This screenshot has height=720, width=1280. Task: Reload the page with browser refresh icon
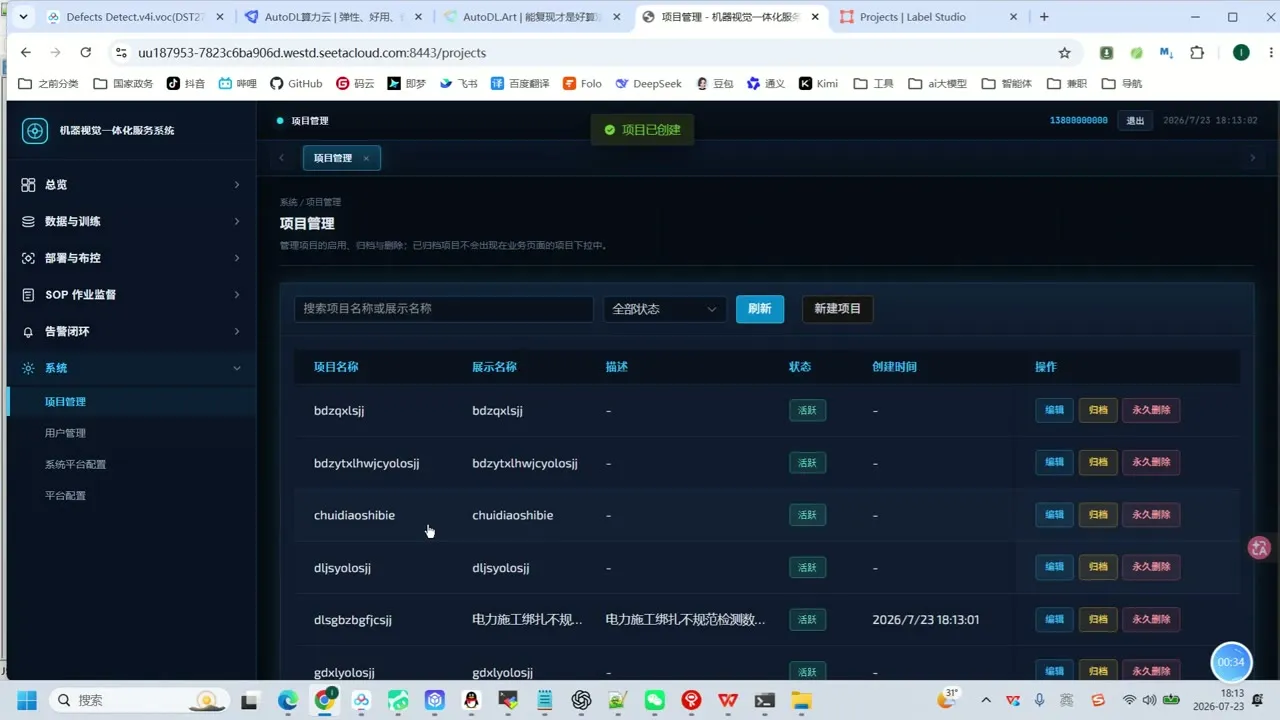[86, 53]
